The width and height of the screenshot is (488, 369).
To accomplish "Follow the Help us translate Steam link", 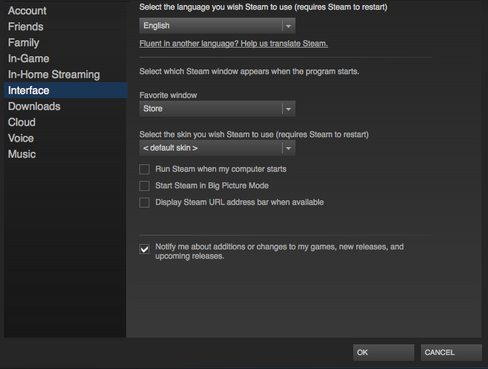I will coord(234,44).
